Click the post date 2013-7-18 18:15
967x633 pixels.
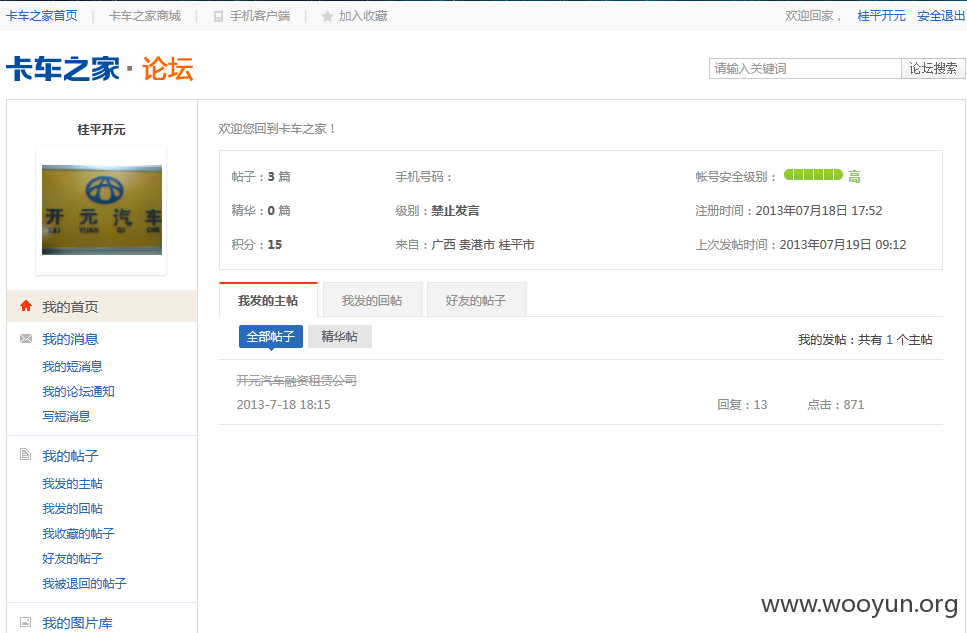coord(284,405)
